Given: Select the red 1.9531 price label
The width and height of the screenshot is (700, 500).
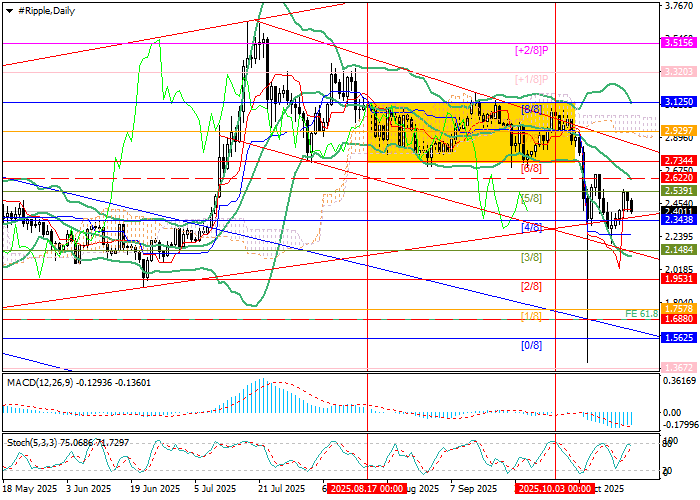Looking at the screenshot, I should click(x=679, y=279).
